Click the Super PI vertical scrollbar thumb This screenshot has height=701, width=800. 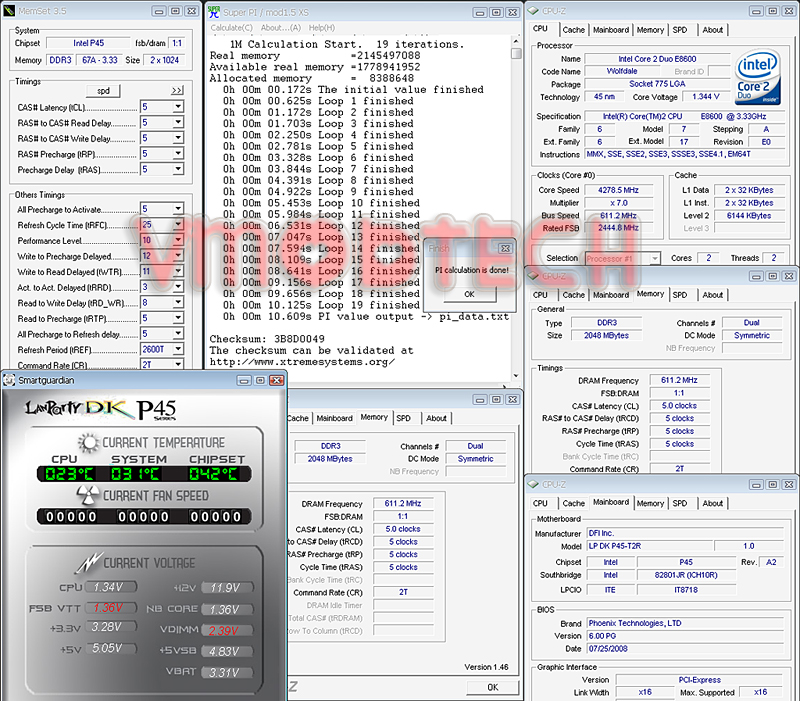click(516, 54)
